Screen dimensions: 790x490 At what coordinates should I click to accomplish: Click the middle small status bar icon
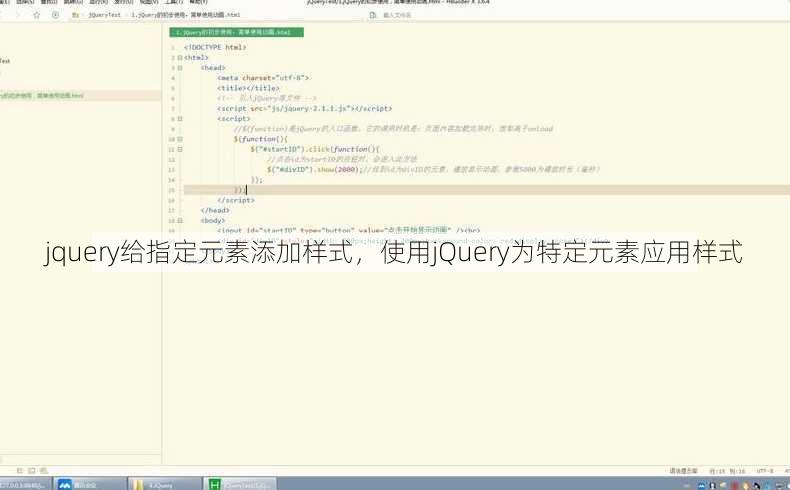[32, 470]
